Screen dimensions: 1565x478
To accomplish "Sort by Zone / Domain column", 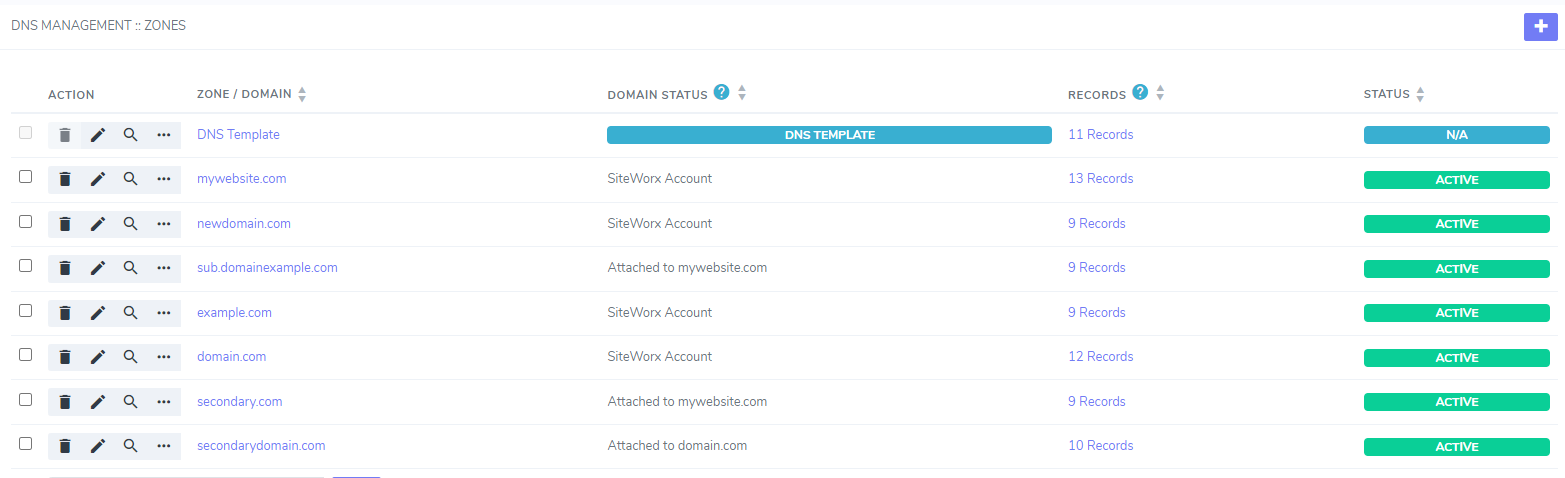I will click(x=302, y=94).
